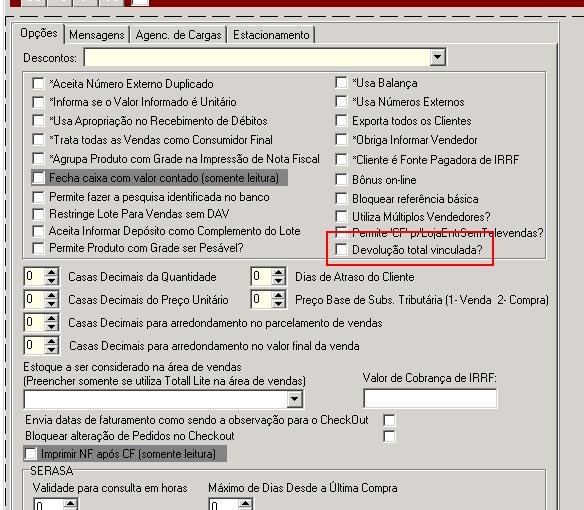
Task: Check Devolução total vinculada?
Action: [x=341, y=250]
